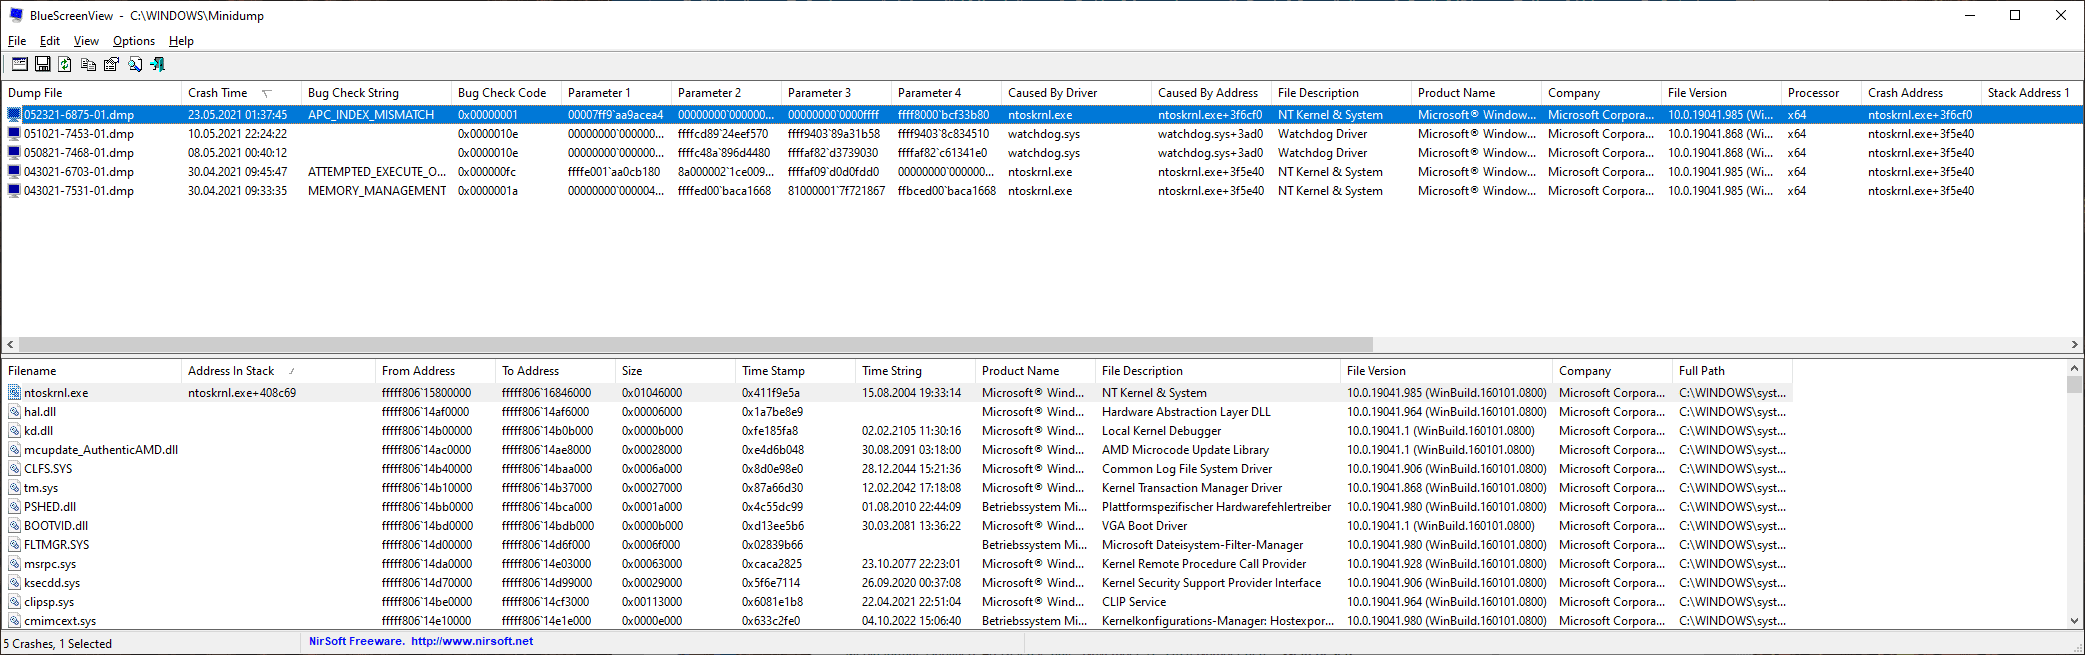Sort crashes by Crash Time column header
The height and width of the screenshot is (655, 2085).
point(240,93)
